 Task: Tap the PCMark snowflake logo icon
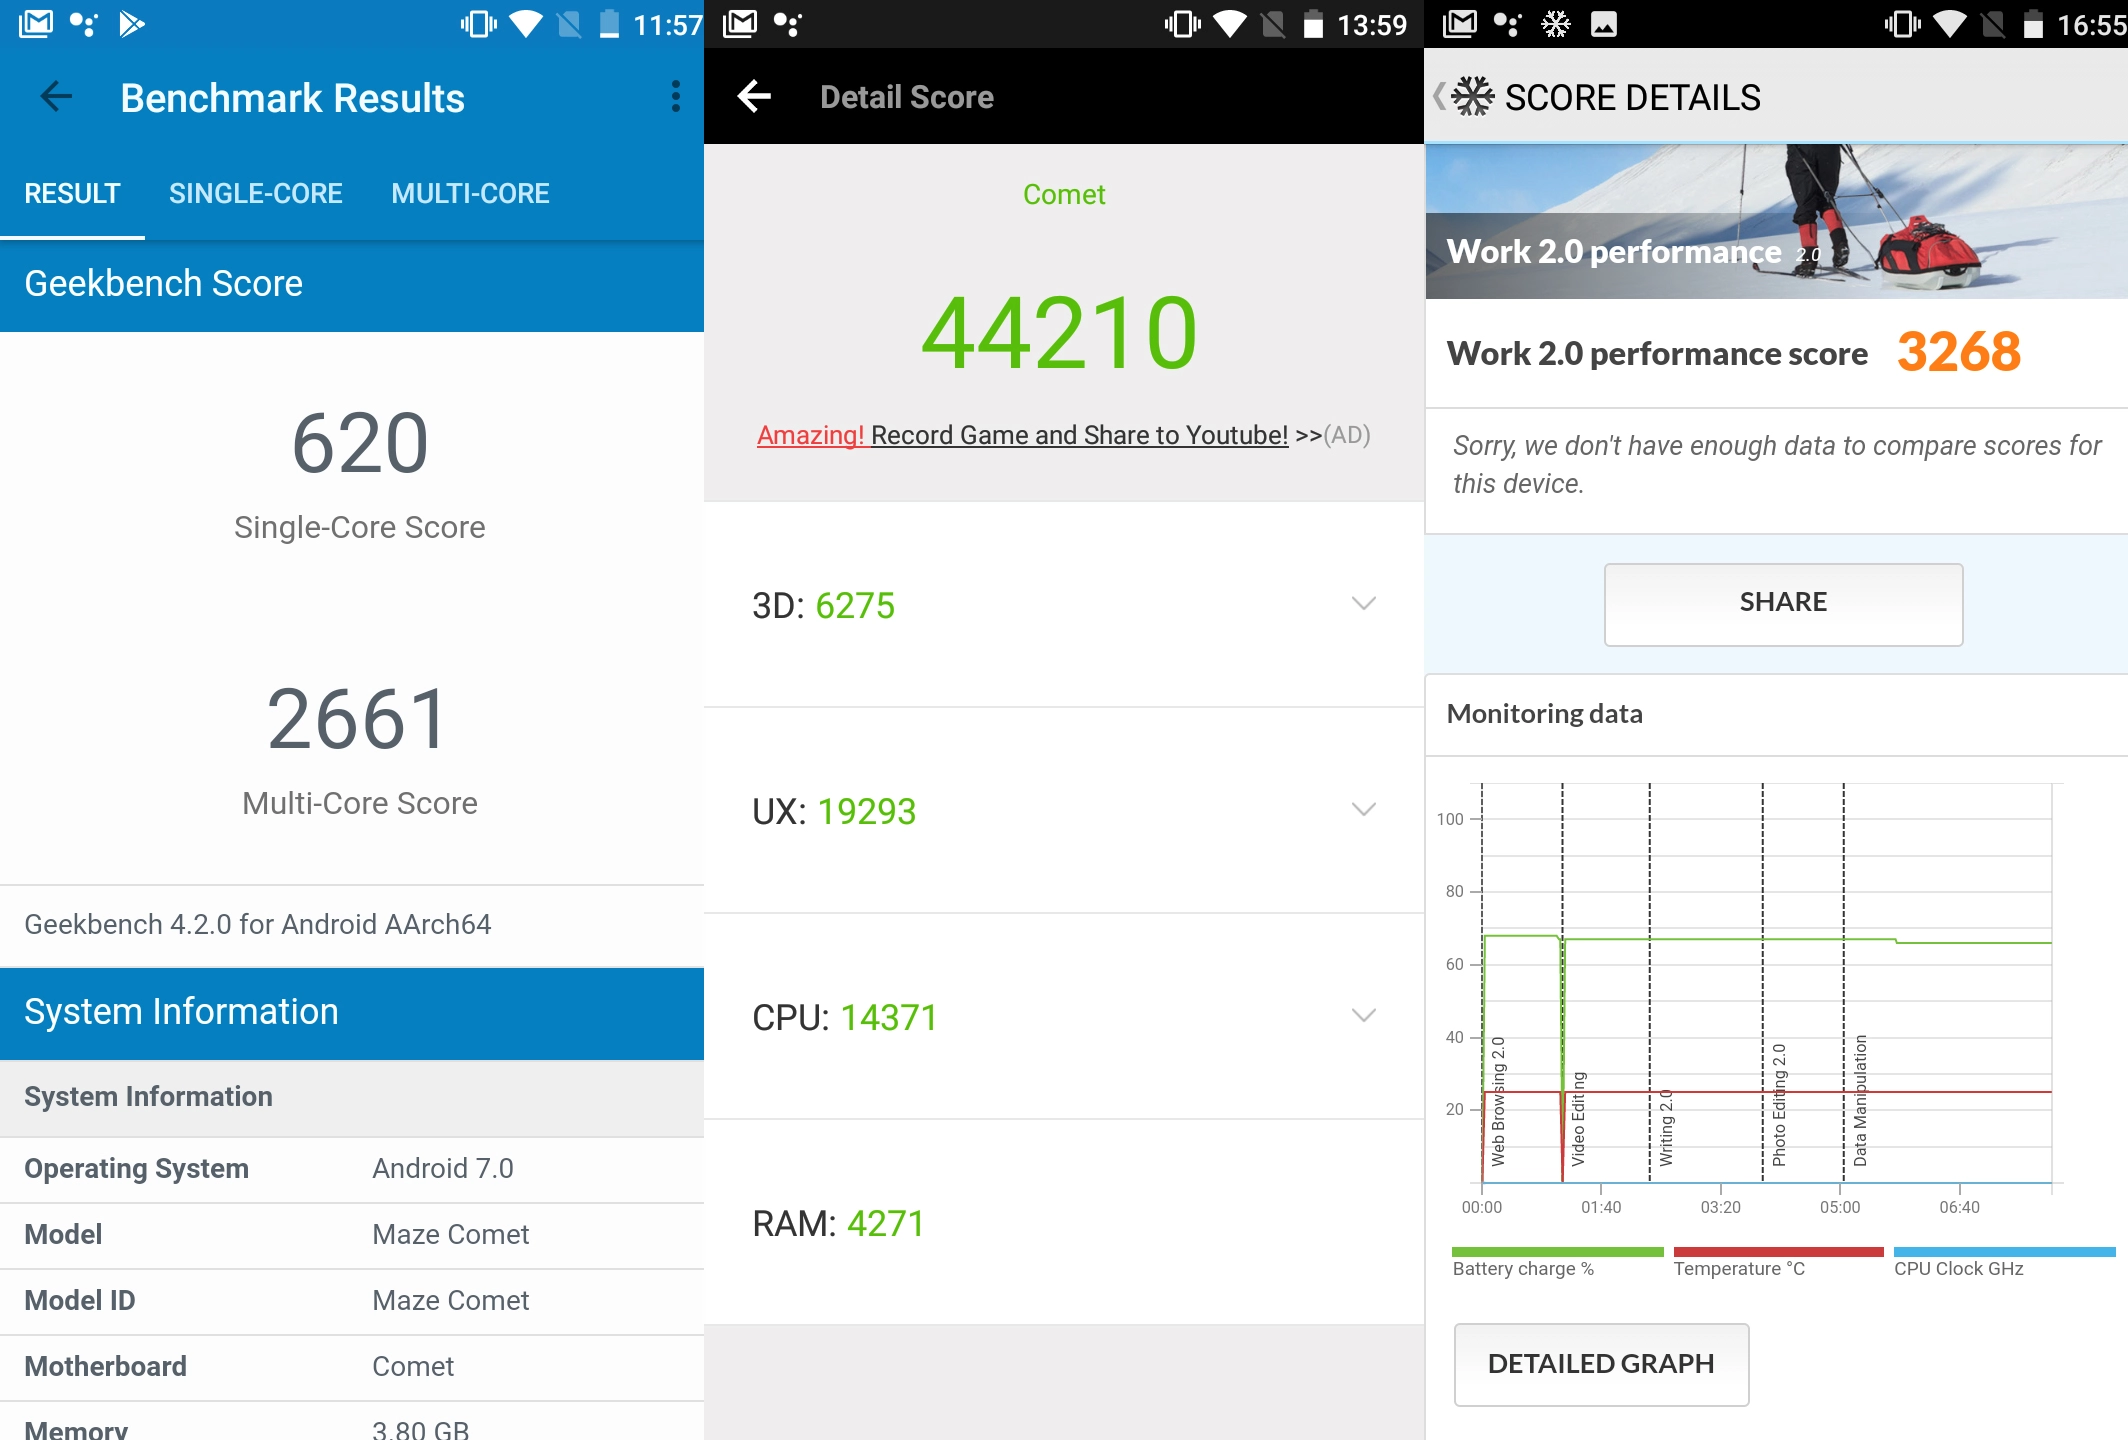(x=1472, y=97)
